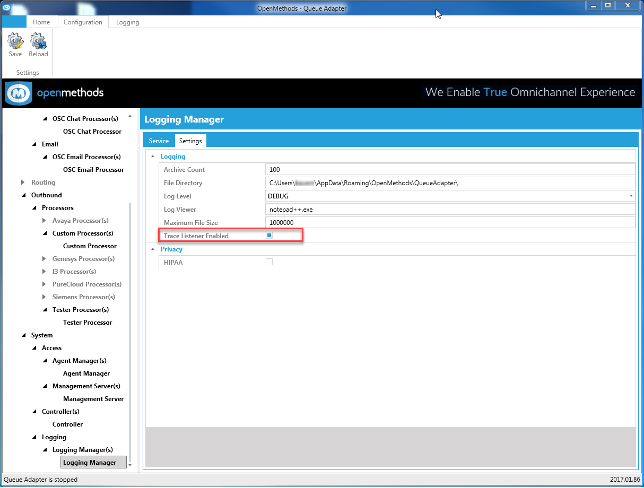Collapse the System tree node
Screen dimensions: 644x488
pyautogui.click(x=23, y=335)
